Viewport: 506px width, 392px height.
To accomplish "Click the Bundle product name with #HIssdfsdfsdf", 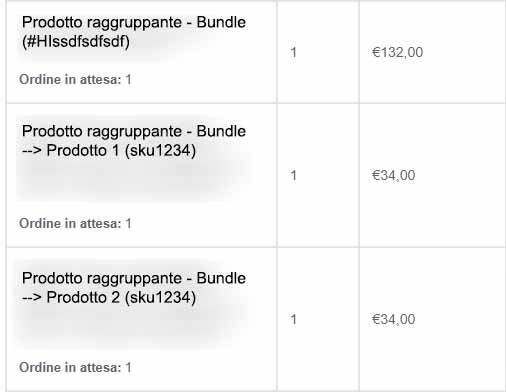I will coord(134,32).
